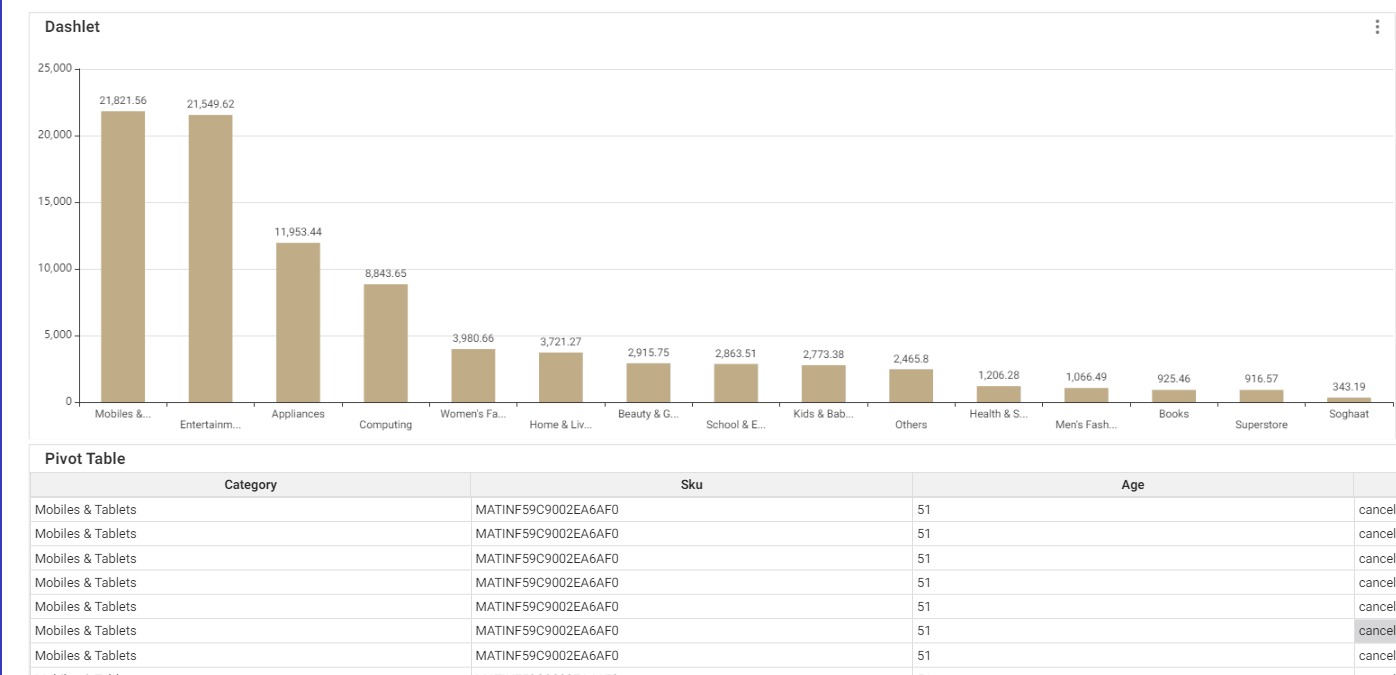
Task: Sort by the Category column header
Action: pyautogui.click(x=250, y=485)
